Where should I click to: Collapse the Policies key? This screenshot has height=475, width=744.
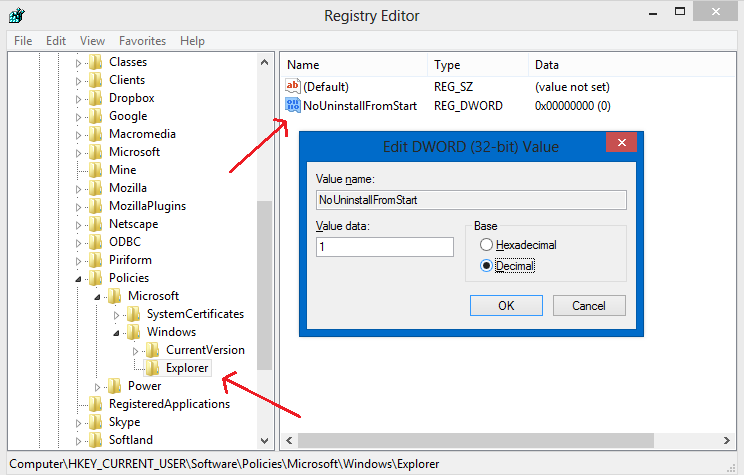pyautogui.click(x=78, y=279)
